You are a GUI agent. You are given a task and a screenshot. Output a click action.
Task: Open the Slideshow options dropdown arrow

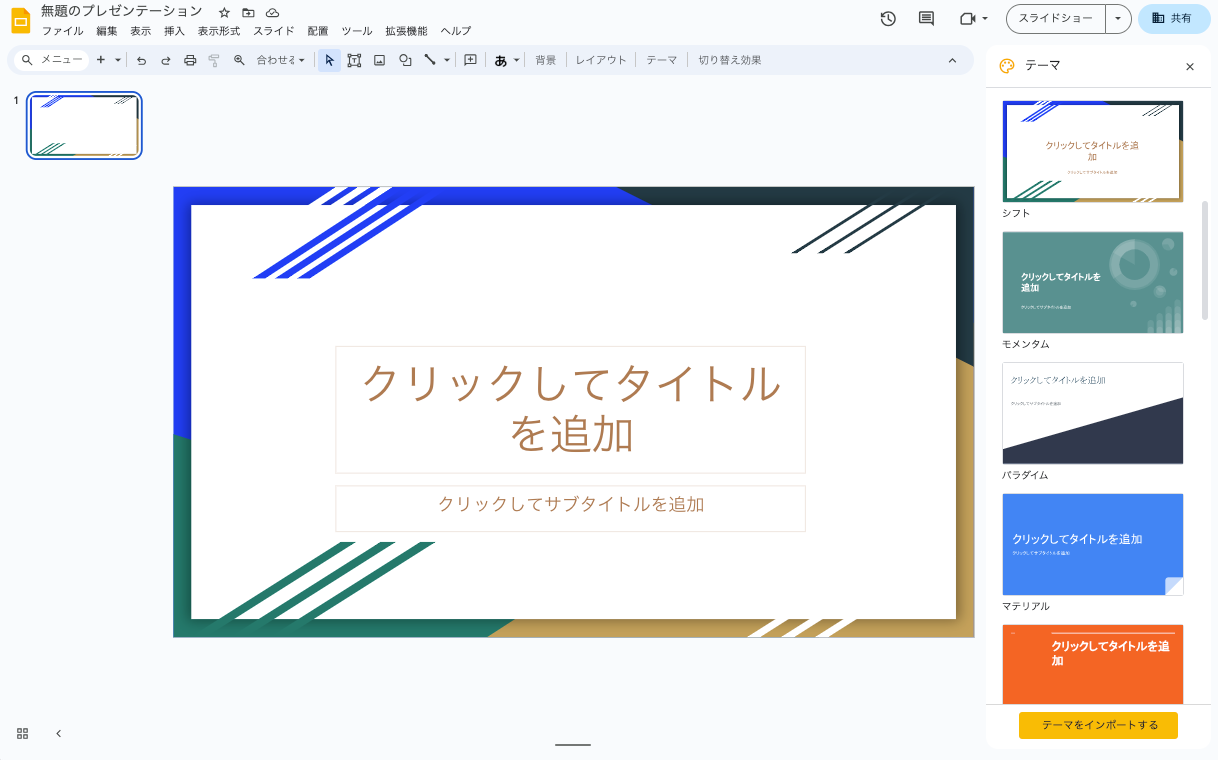(1117, 18)
